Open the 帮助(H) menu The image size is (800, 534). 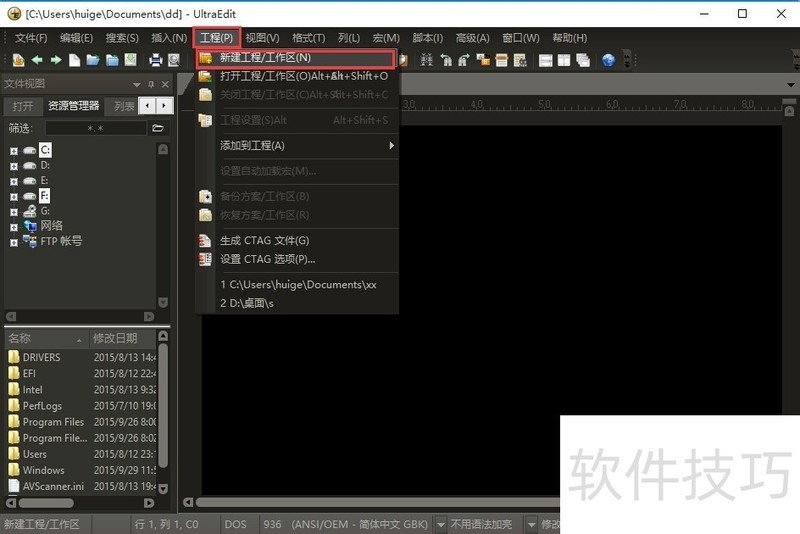pyautogui.click(x=569, y=38)
